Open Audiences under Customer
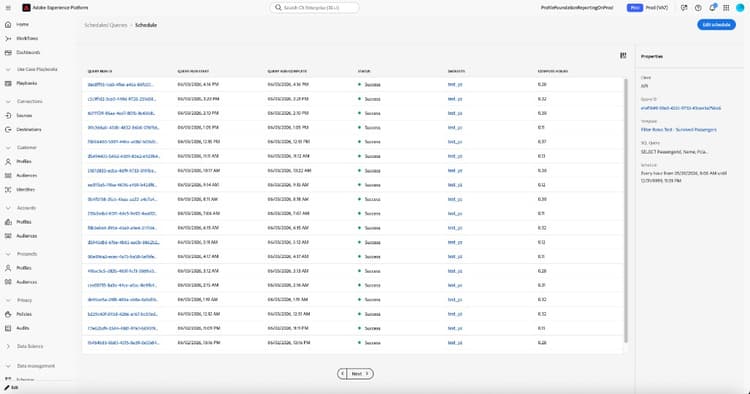The height and width of the screenshot is (394, 750). point(26,175)
